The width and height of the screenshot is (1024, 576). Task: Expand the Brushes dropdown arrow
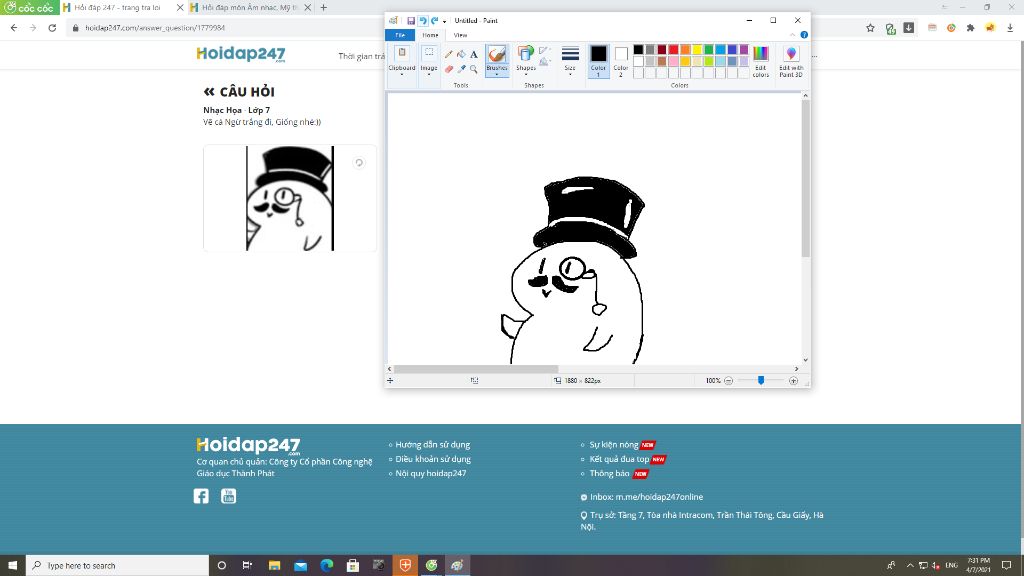496,72
